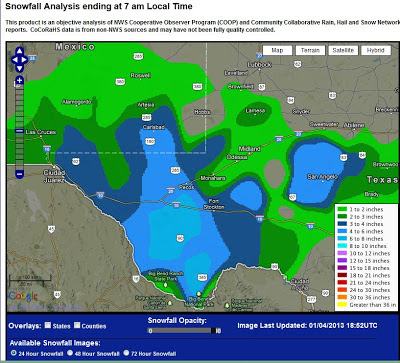Zoom in with the plus button
Viewport: 400px width, 363px height.
pos(20,80)
